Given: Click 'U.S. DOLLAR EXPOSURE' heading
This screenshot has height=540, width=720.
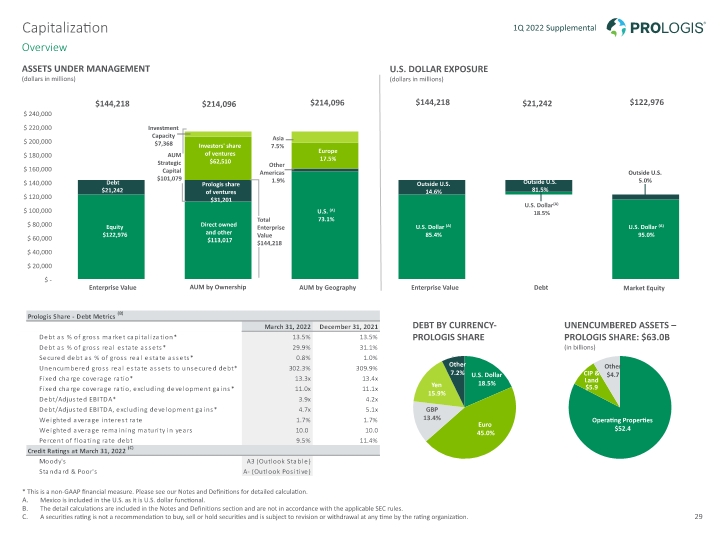Looking at the screenshot, I should [439, 69].
